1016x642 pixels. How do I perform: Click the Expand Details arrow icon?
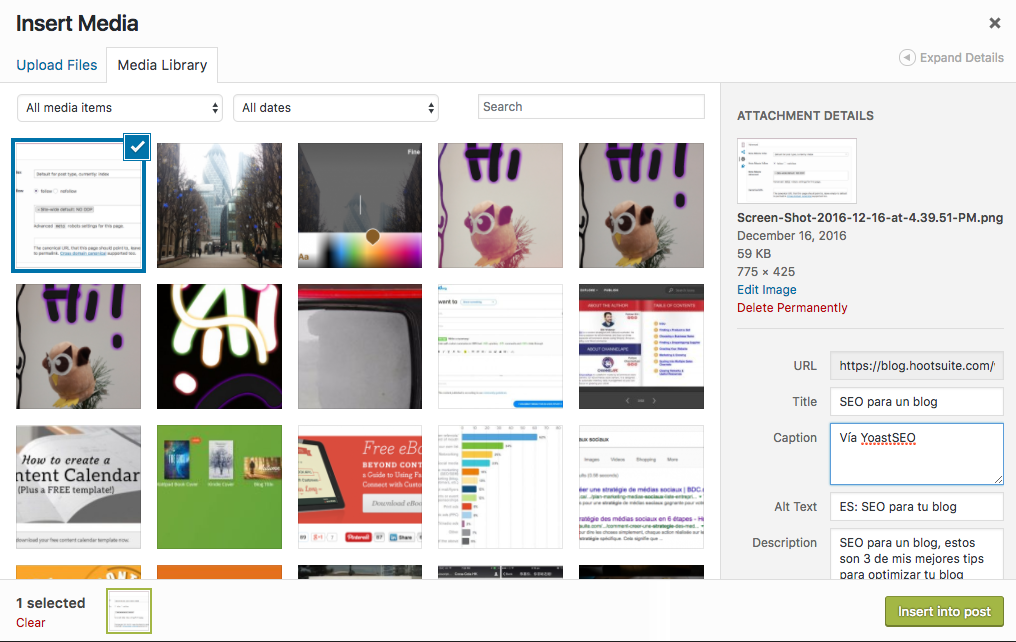pos(907,58)
